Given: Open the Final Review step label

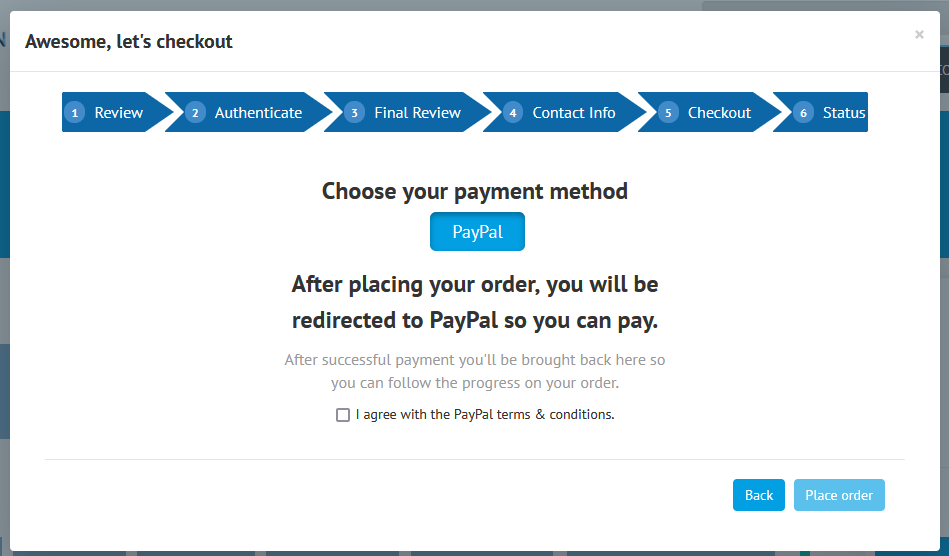Looking at the screenshot, I should (x=417, y=113).
